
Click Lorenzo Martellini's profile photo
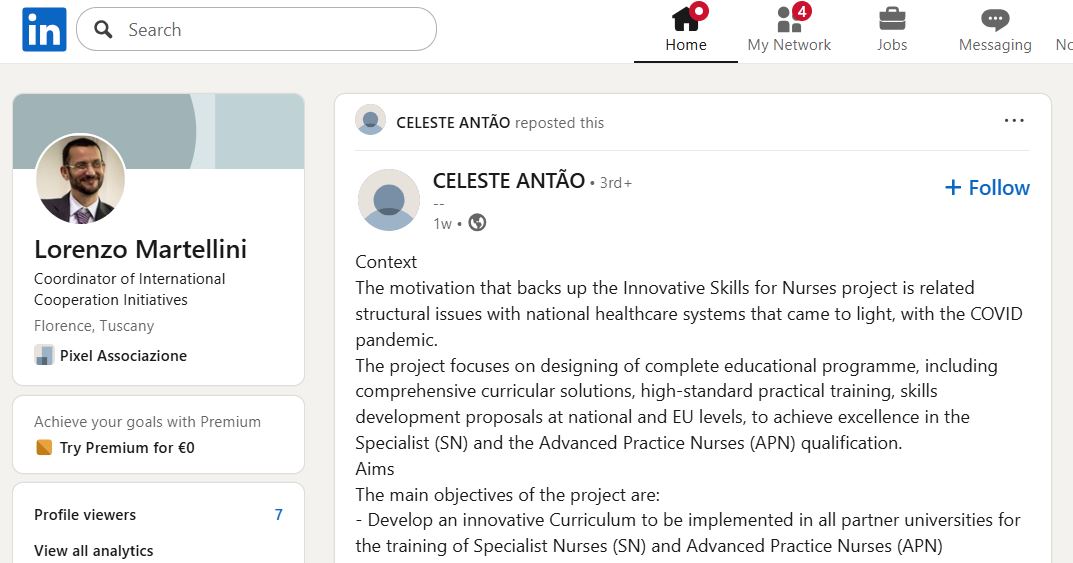tap(80, 180)
